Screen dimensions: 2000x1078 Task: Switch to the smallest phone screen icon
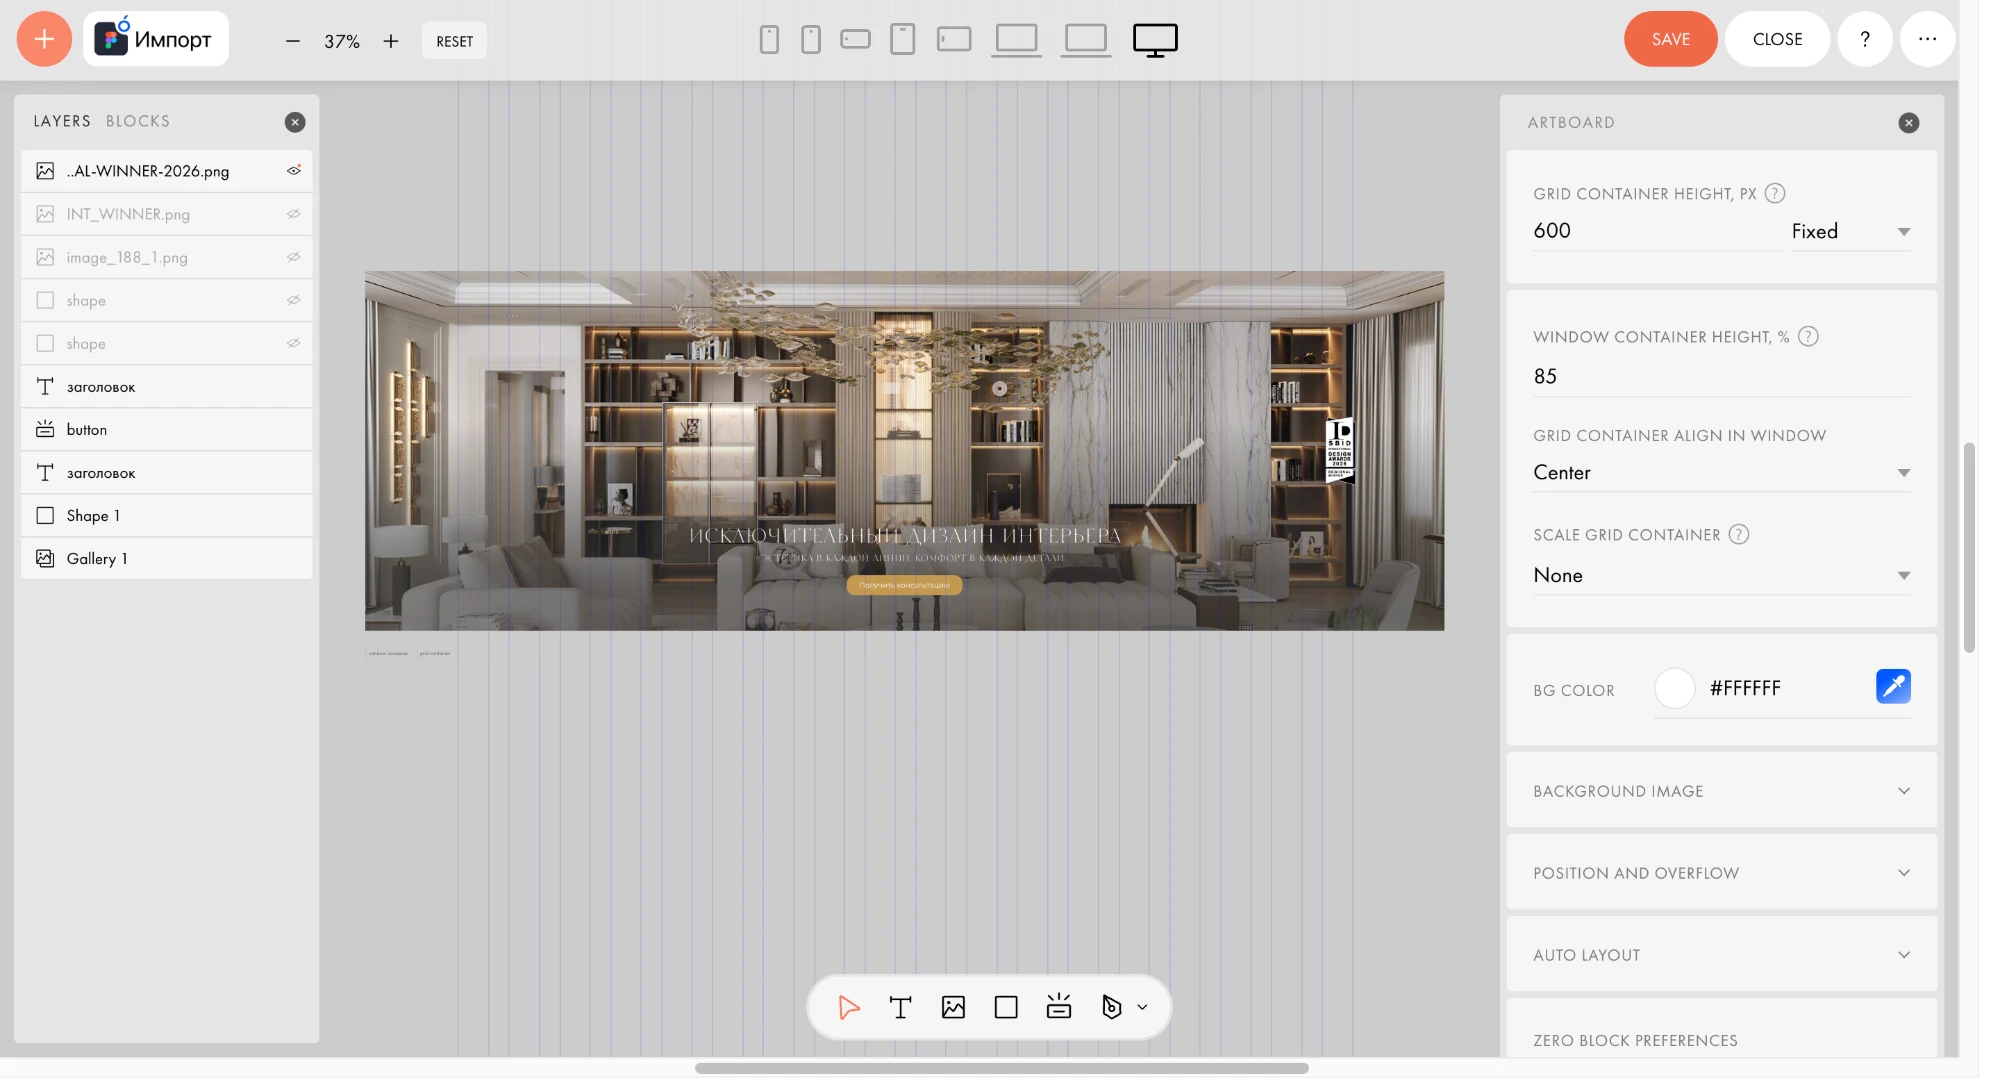point(769,40)
